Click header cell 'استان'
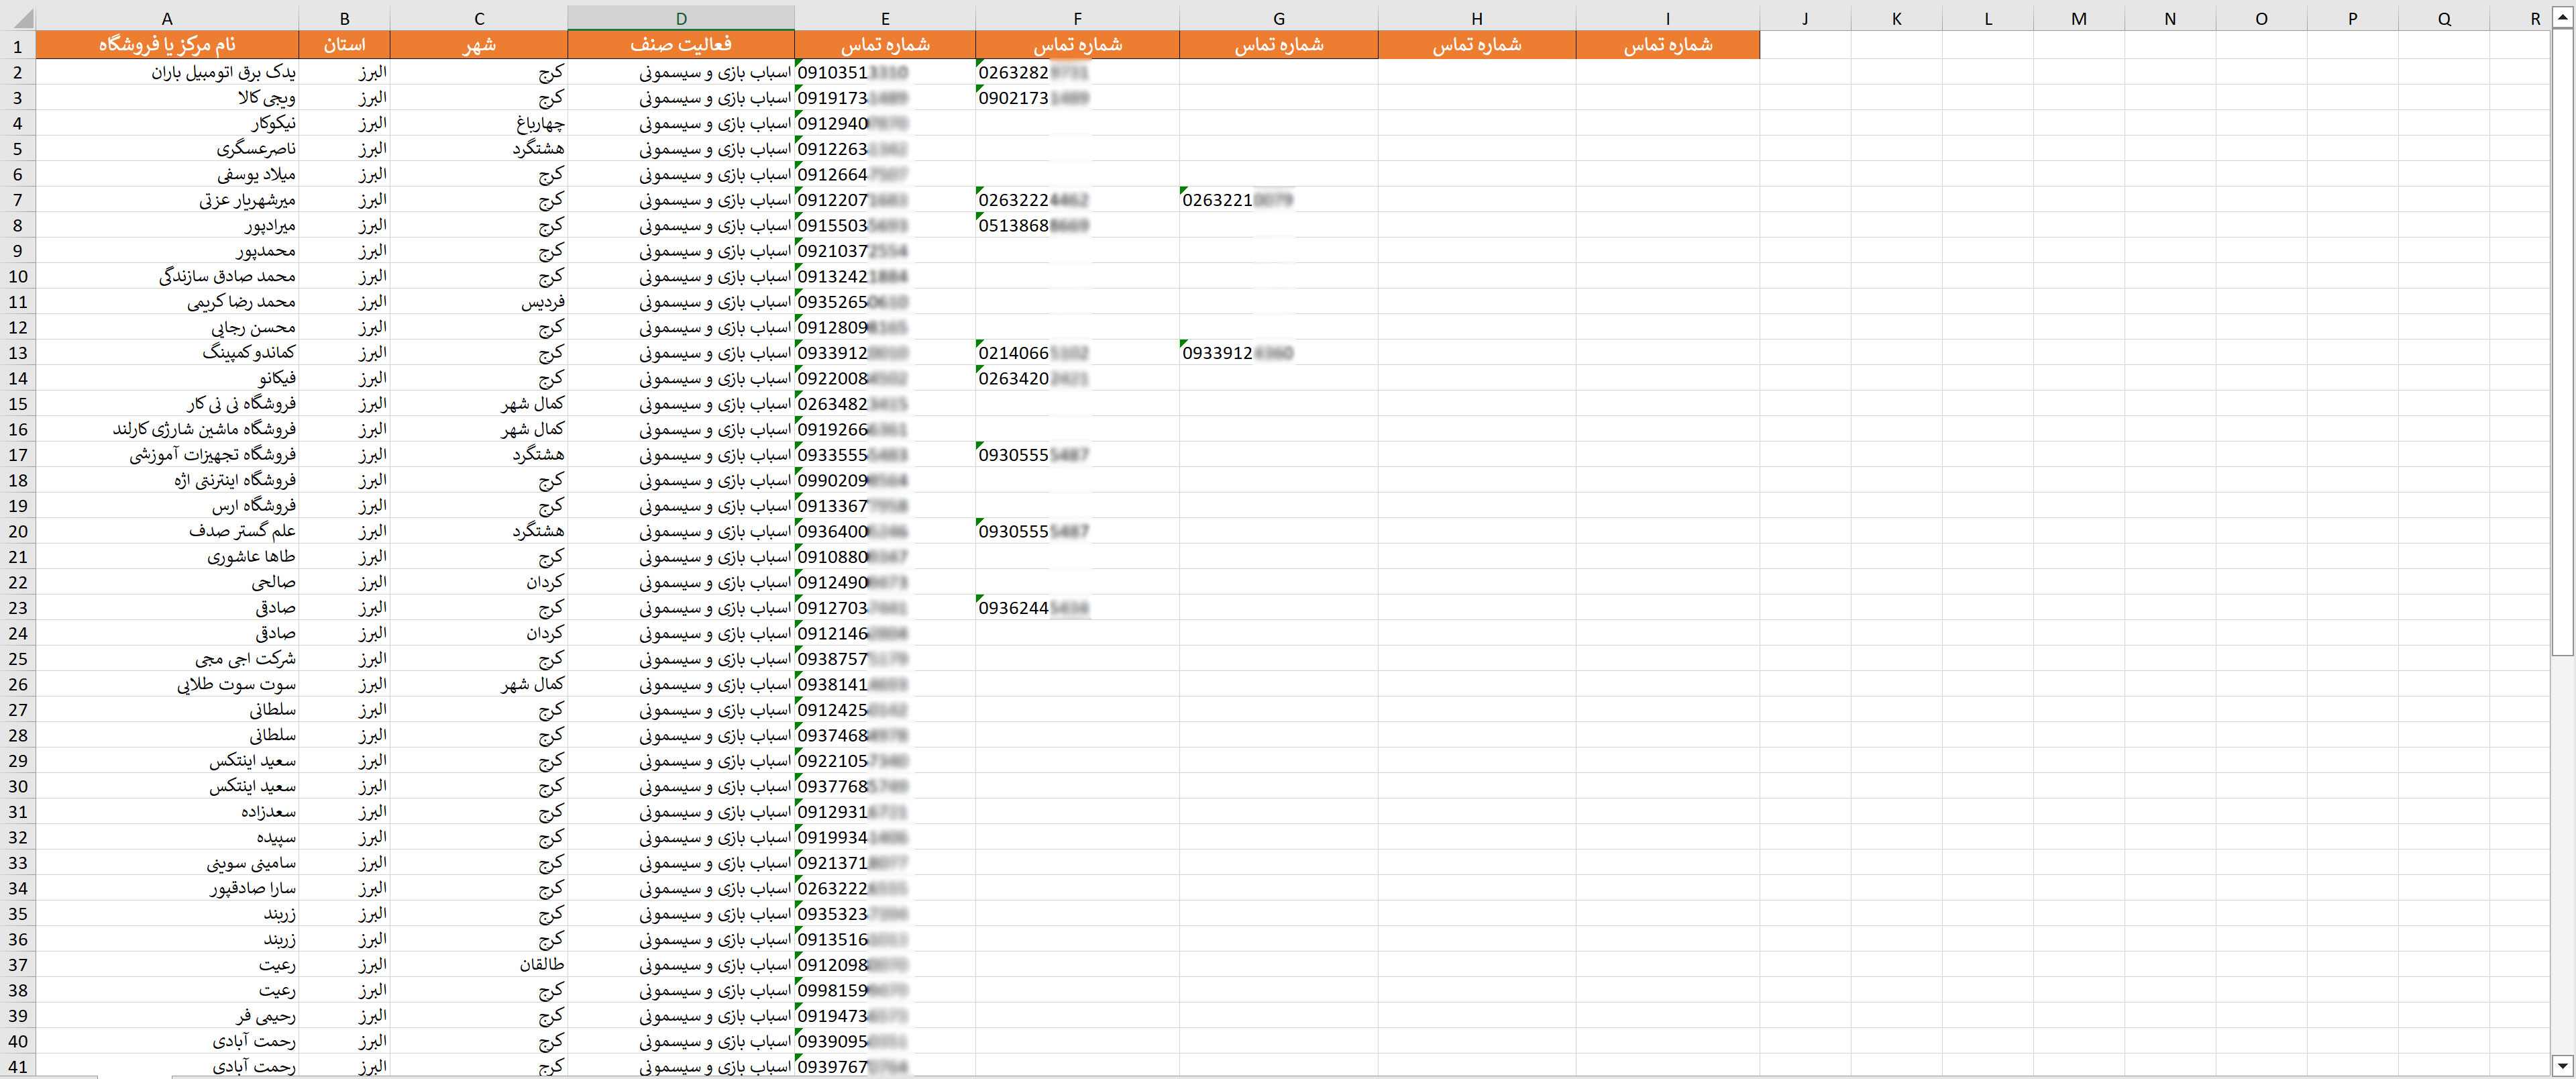The width and height of the screenshot is (2576, 1079). click(344, 45)
